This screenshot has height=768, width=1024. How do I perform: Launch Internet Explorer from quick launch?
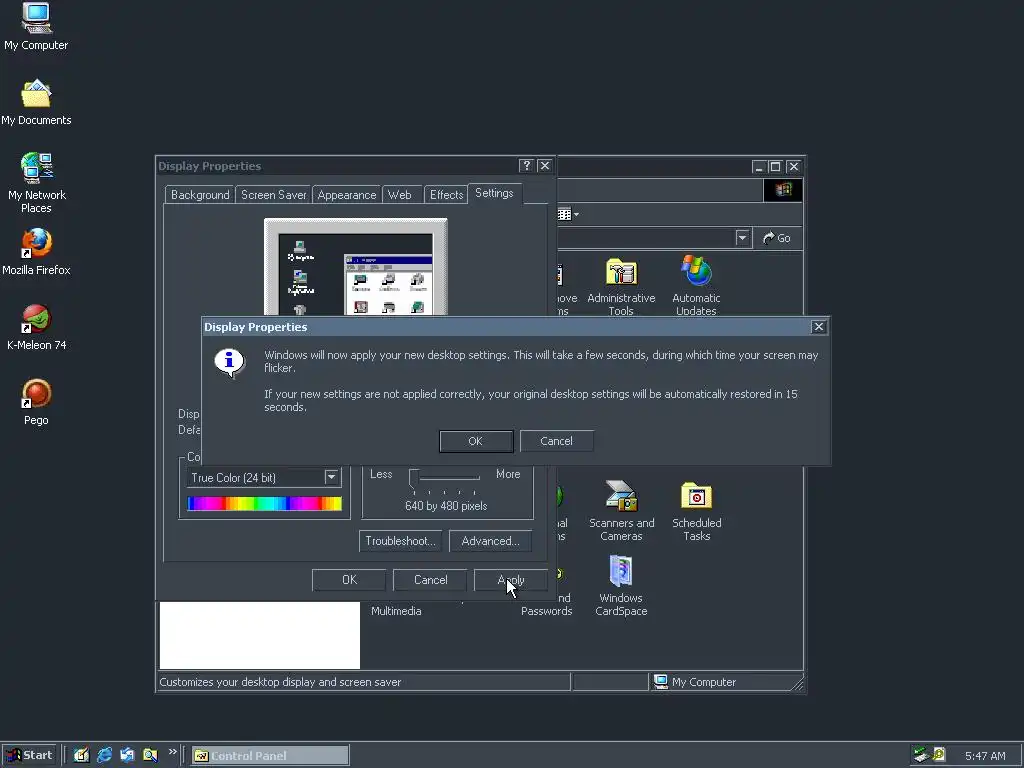tap(104, 755)
